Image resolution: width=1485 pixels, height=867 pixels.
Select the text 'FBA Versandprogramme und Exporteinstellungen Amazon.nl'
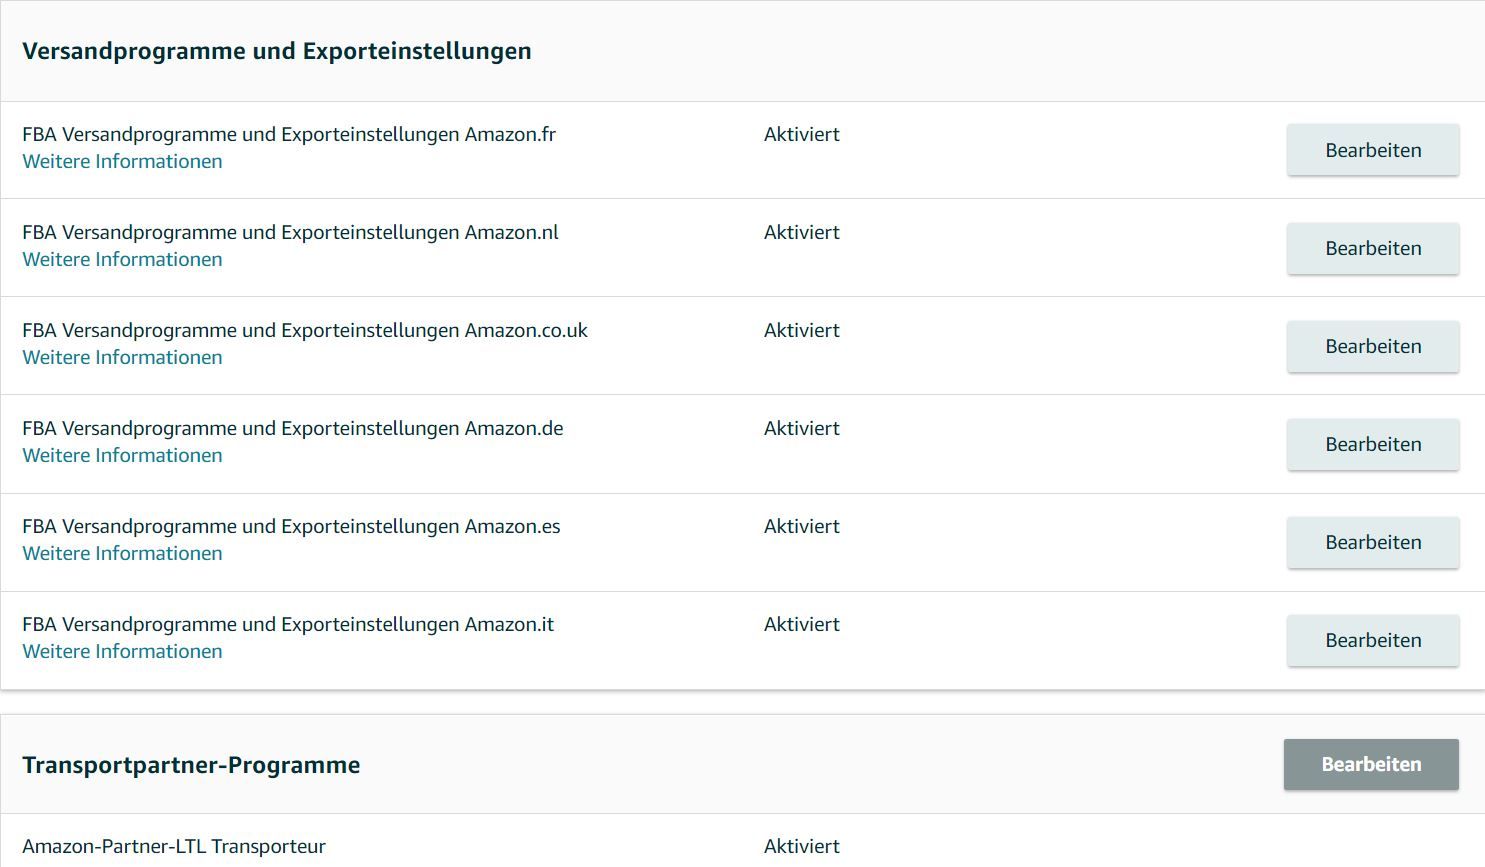click(290, 232)
